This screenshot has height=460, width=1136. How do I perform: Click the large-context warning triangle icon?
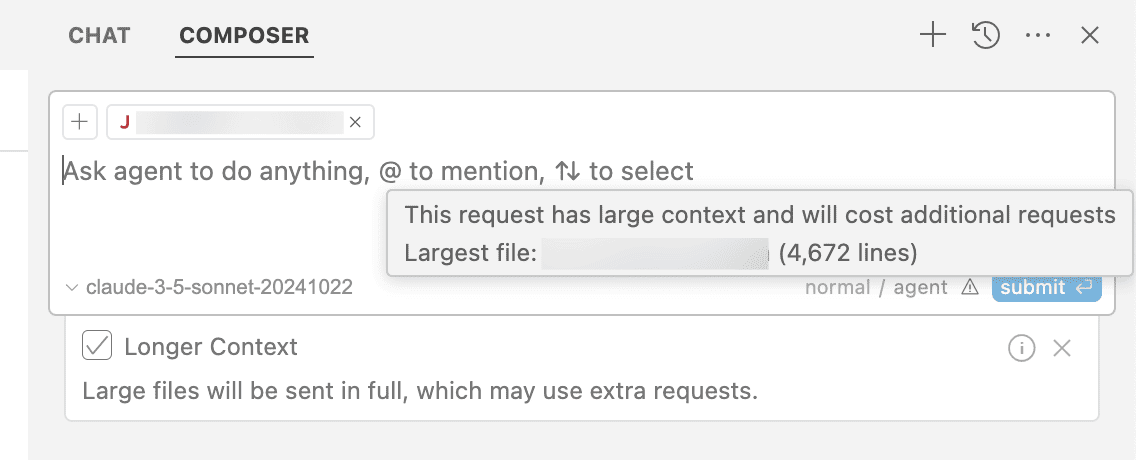[969, 288]
